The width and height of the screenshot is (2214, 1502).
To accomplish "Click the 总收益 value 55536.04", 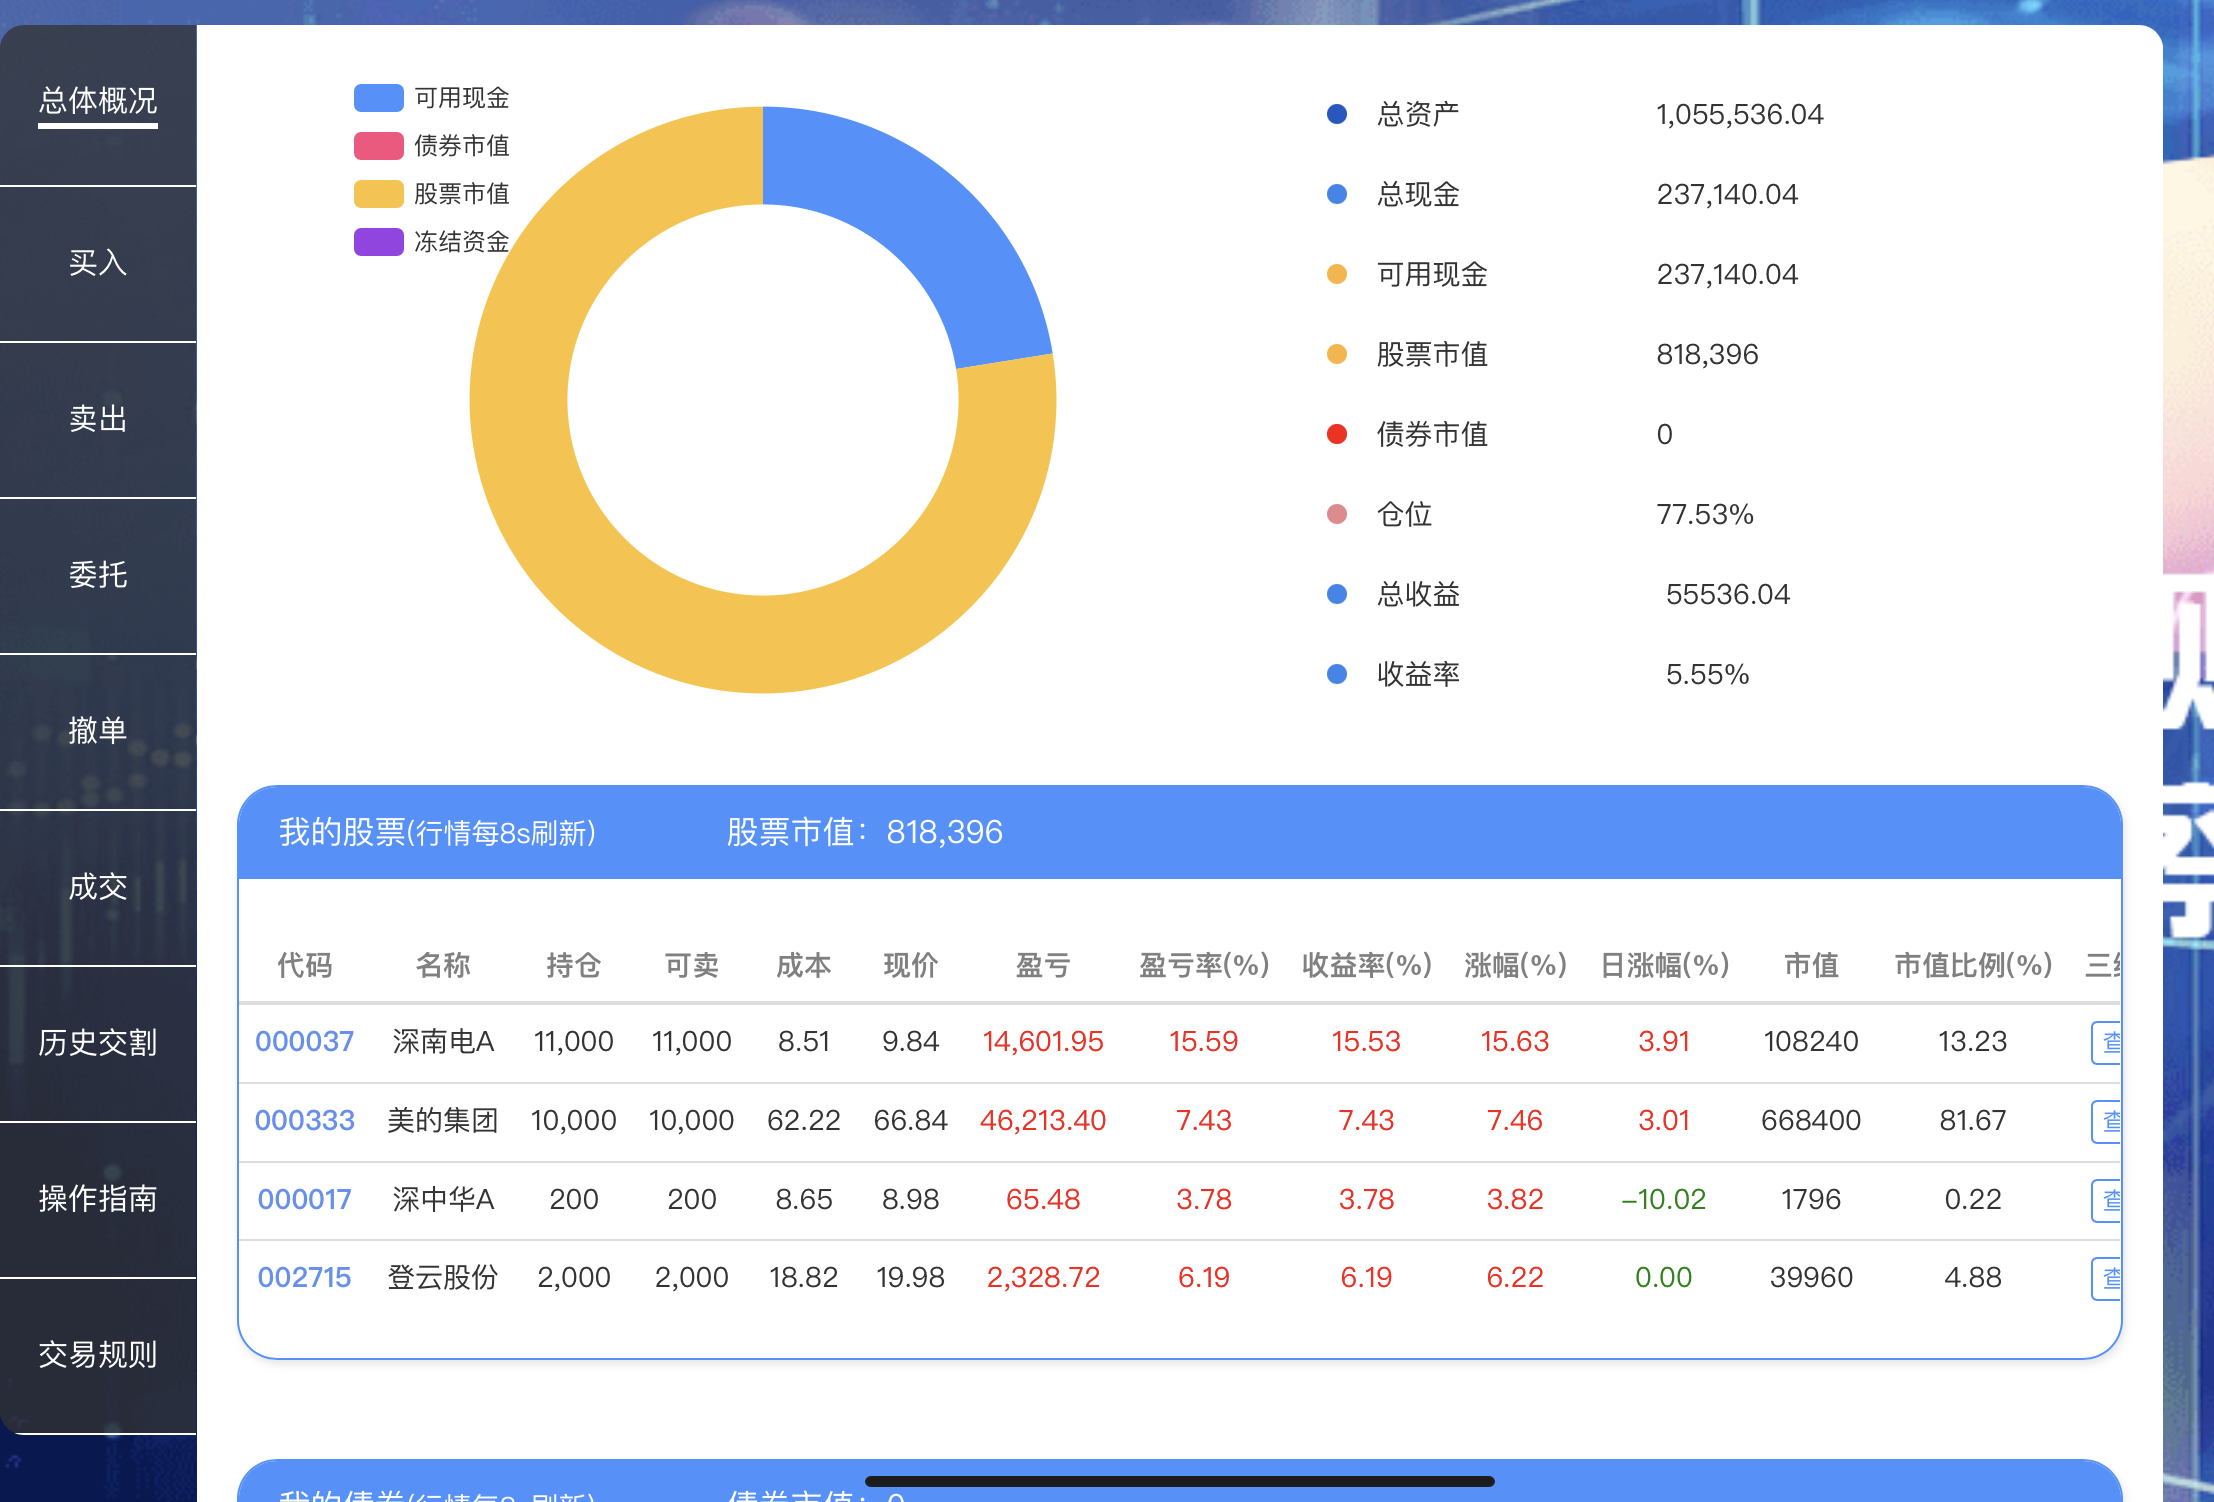I will [x=1728, y=595].
